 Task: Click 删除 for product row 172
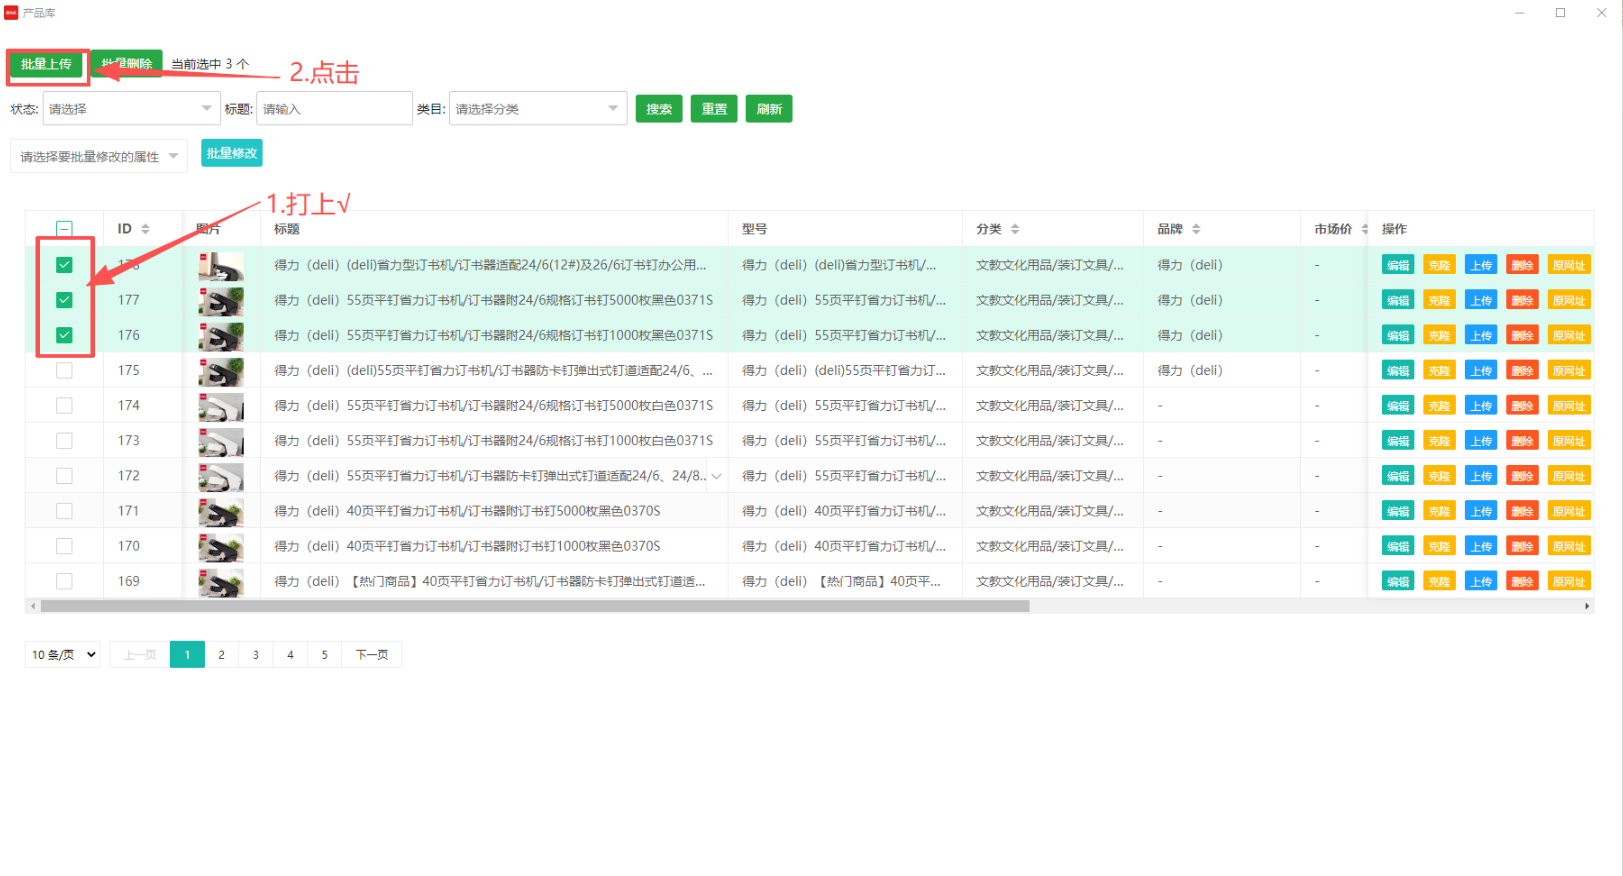1522,476
